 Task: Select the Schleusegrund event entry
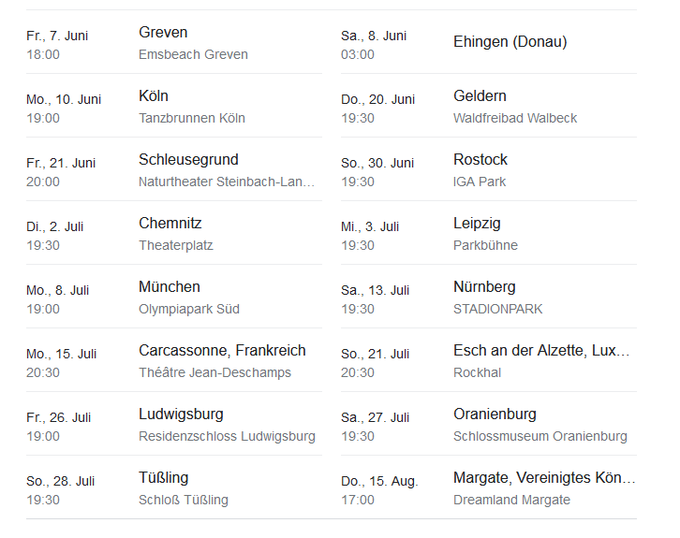[x=188, y=160]
